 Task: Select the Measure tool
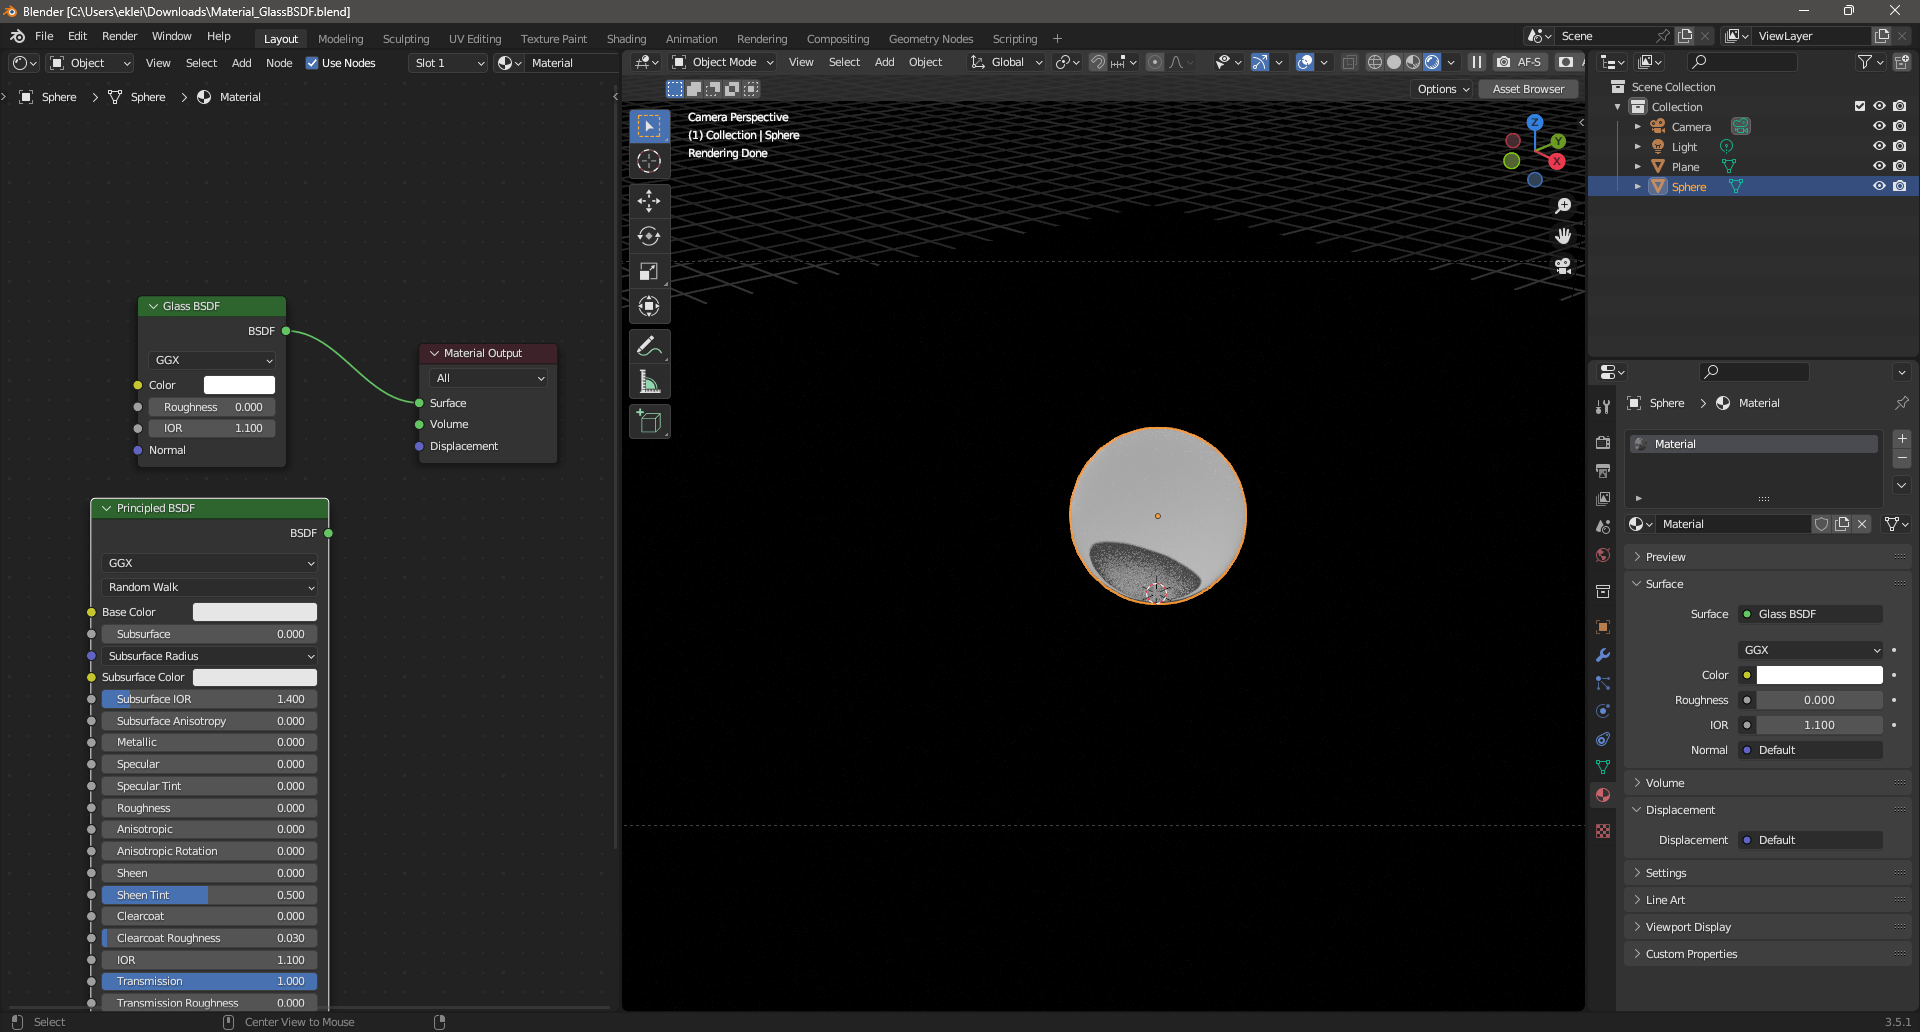(649, 381)
